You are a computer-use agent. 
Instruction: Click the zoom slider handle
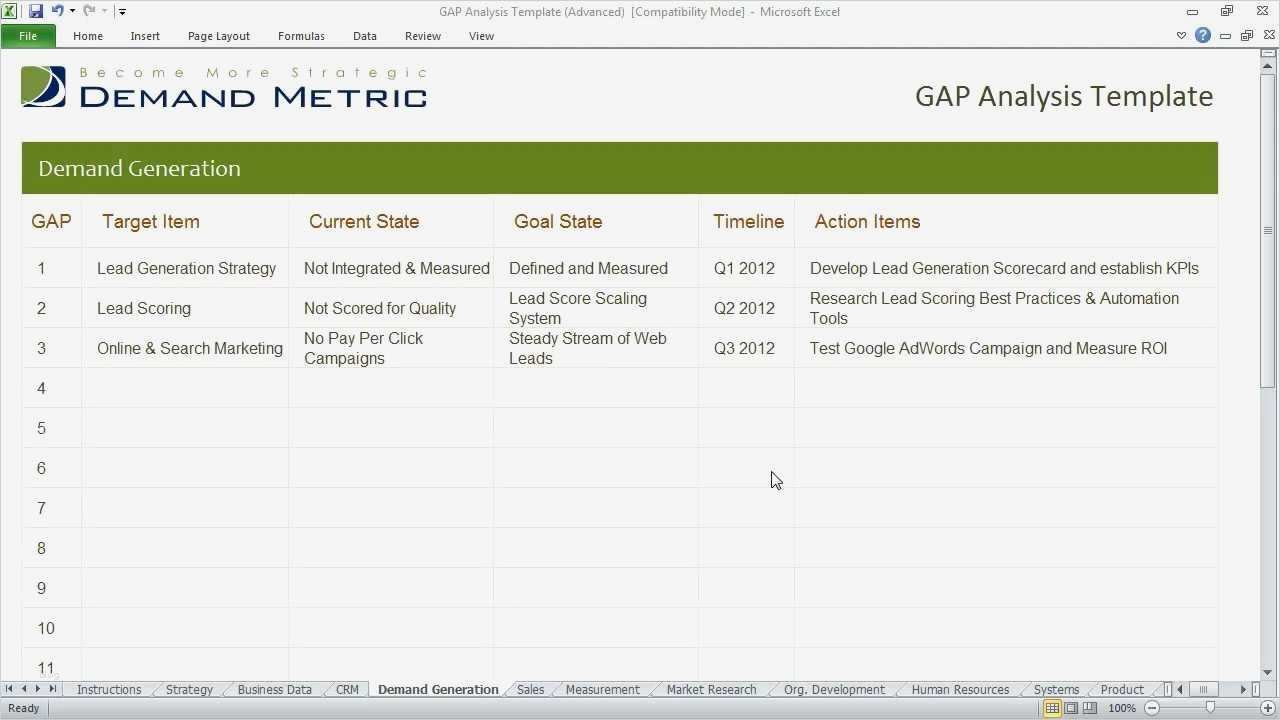1210,708
